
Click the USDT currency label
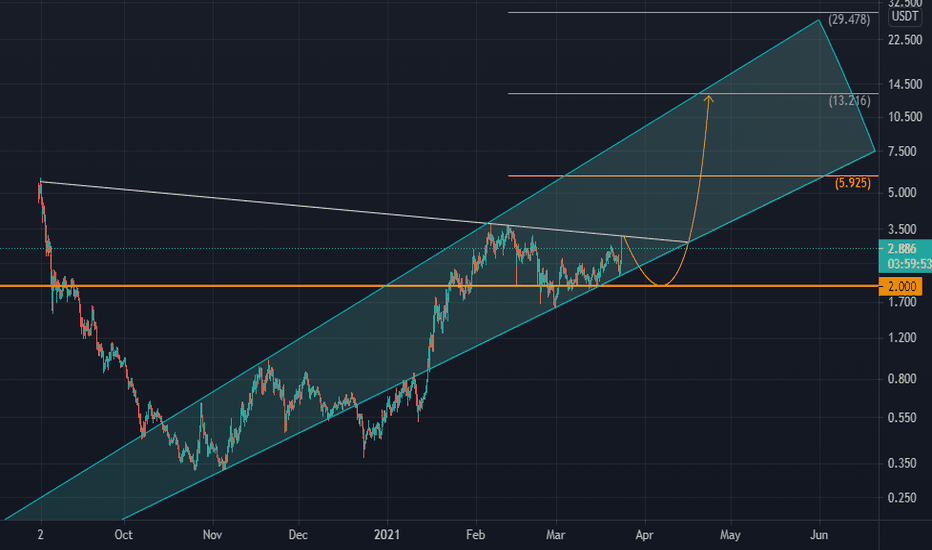(905, 17)
